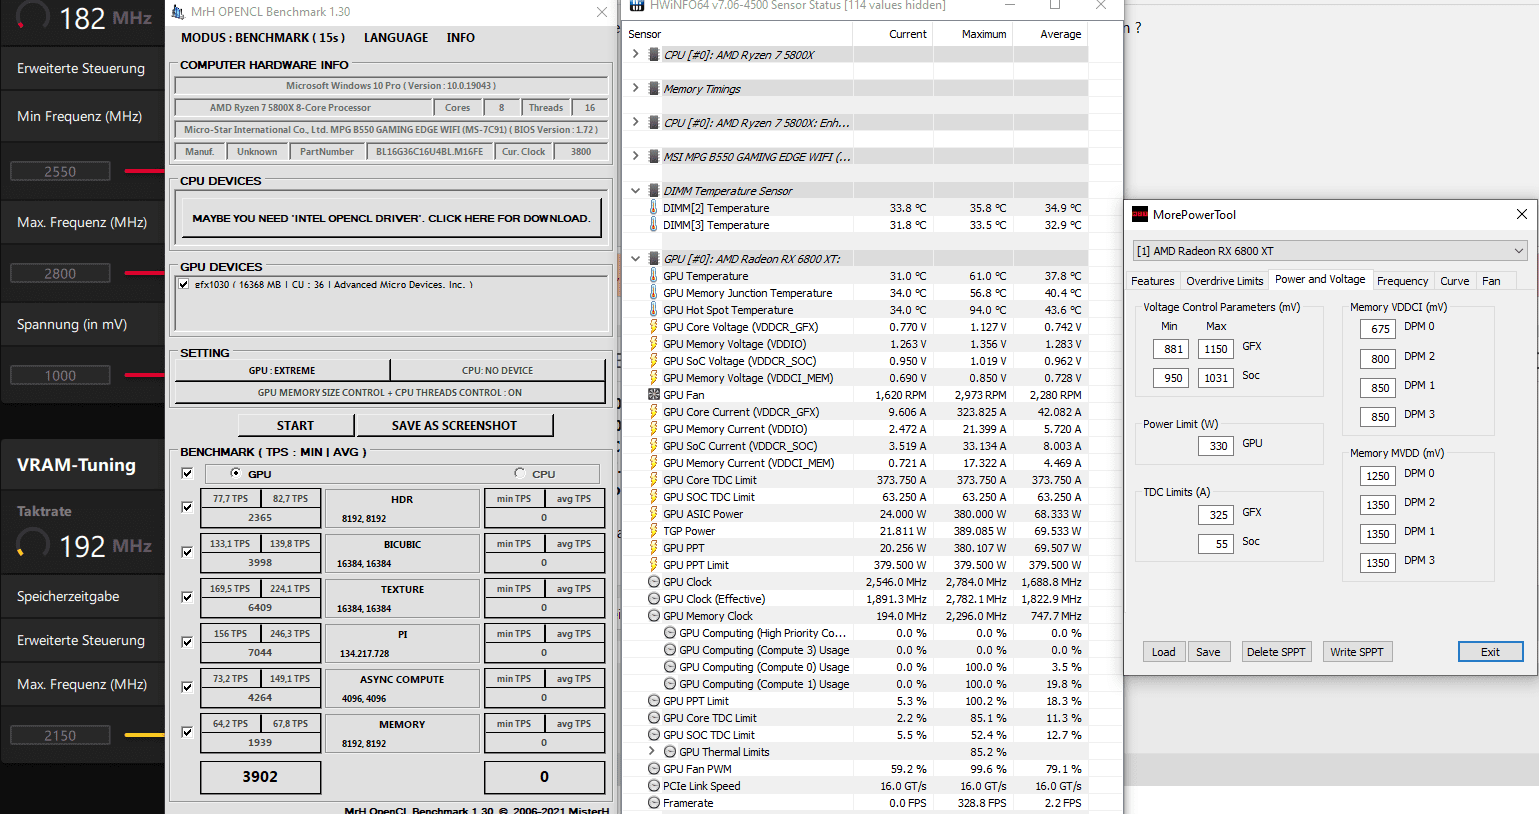Open the INFO menu

pos(461,37)
